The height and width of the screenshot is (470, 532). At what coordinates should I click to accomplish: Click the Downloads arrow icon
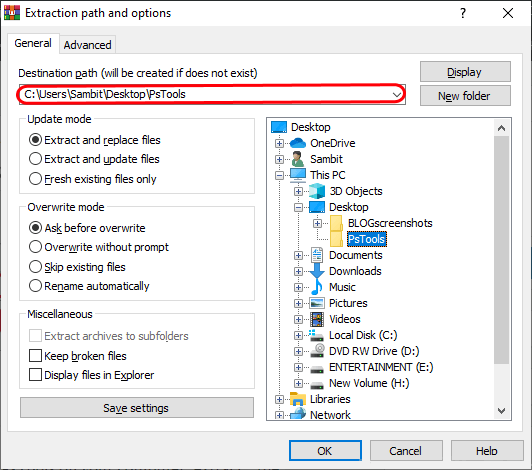coord(317,271)
